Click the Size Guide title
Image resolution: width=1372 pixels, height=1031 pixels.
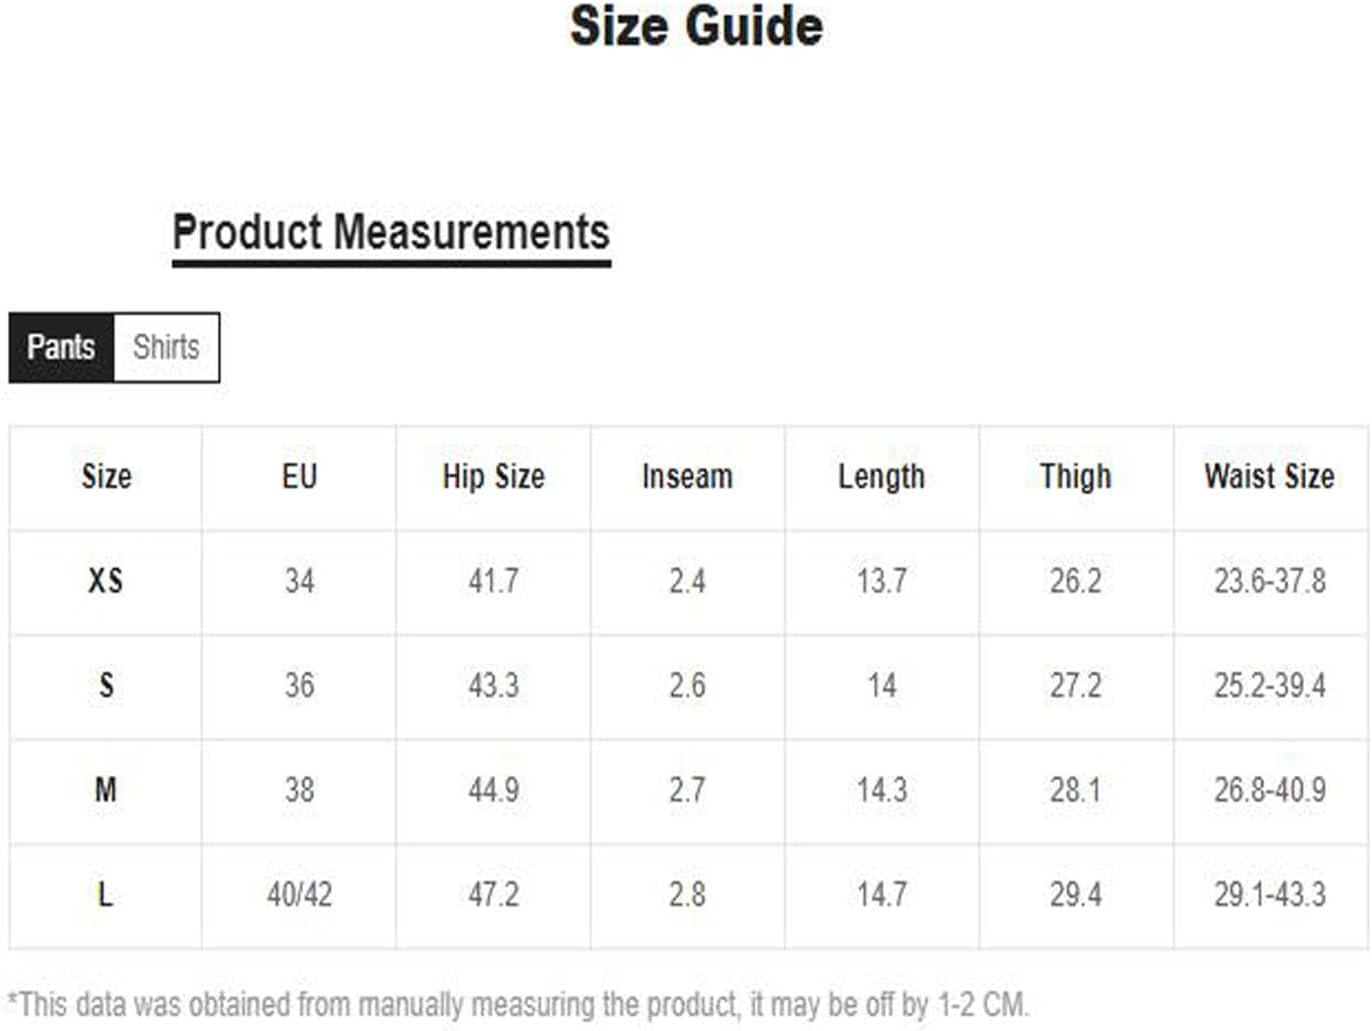tap(696, 27)
